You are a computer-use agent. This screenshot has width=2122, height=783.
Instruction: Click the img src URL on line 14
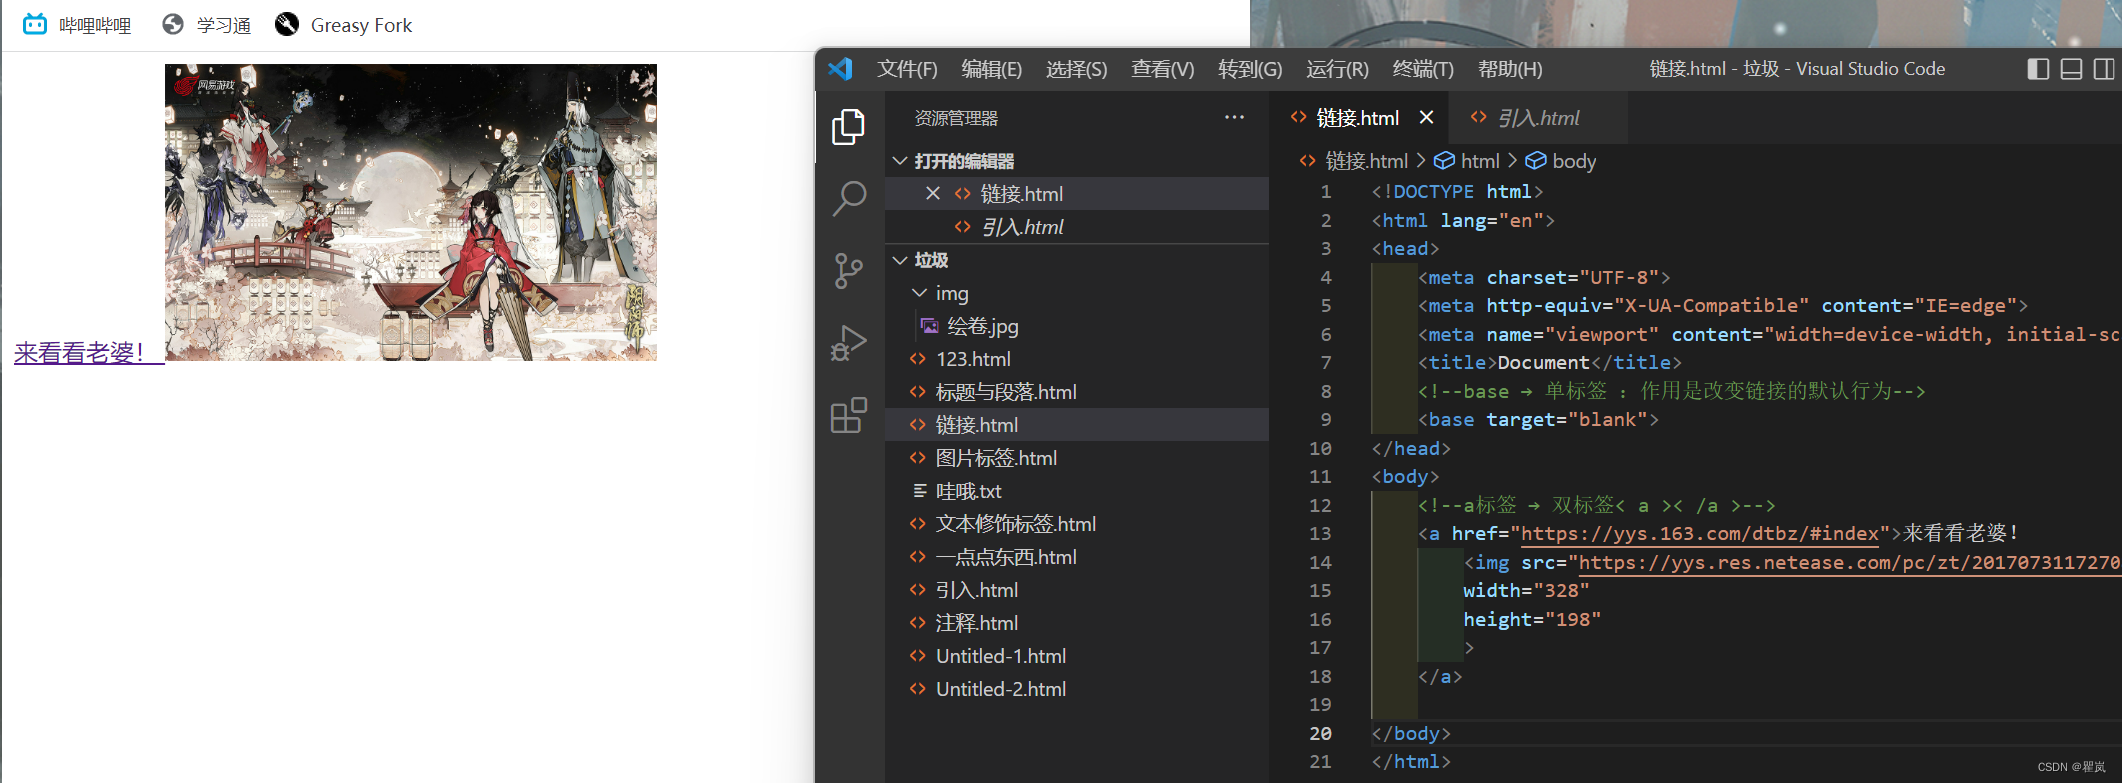pyautogui.click(x=1849, y=563)
